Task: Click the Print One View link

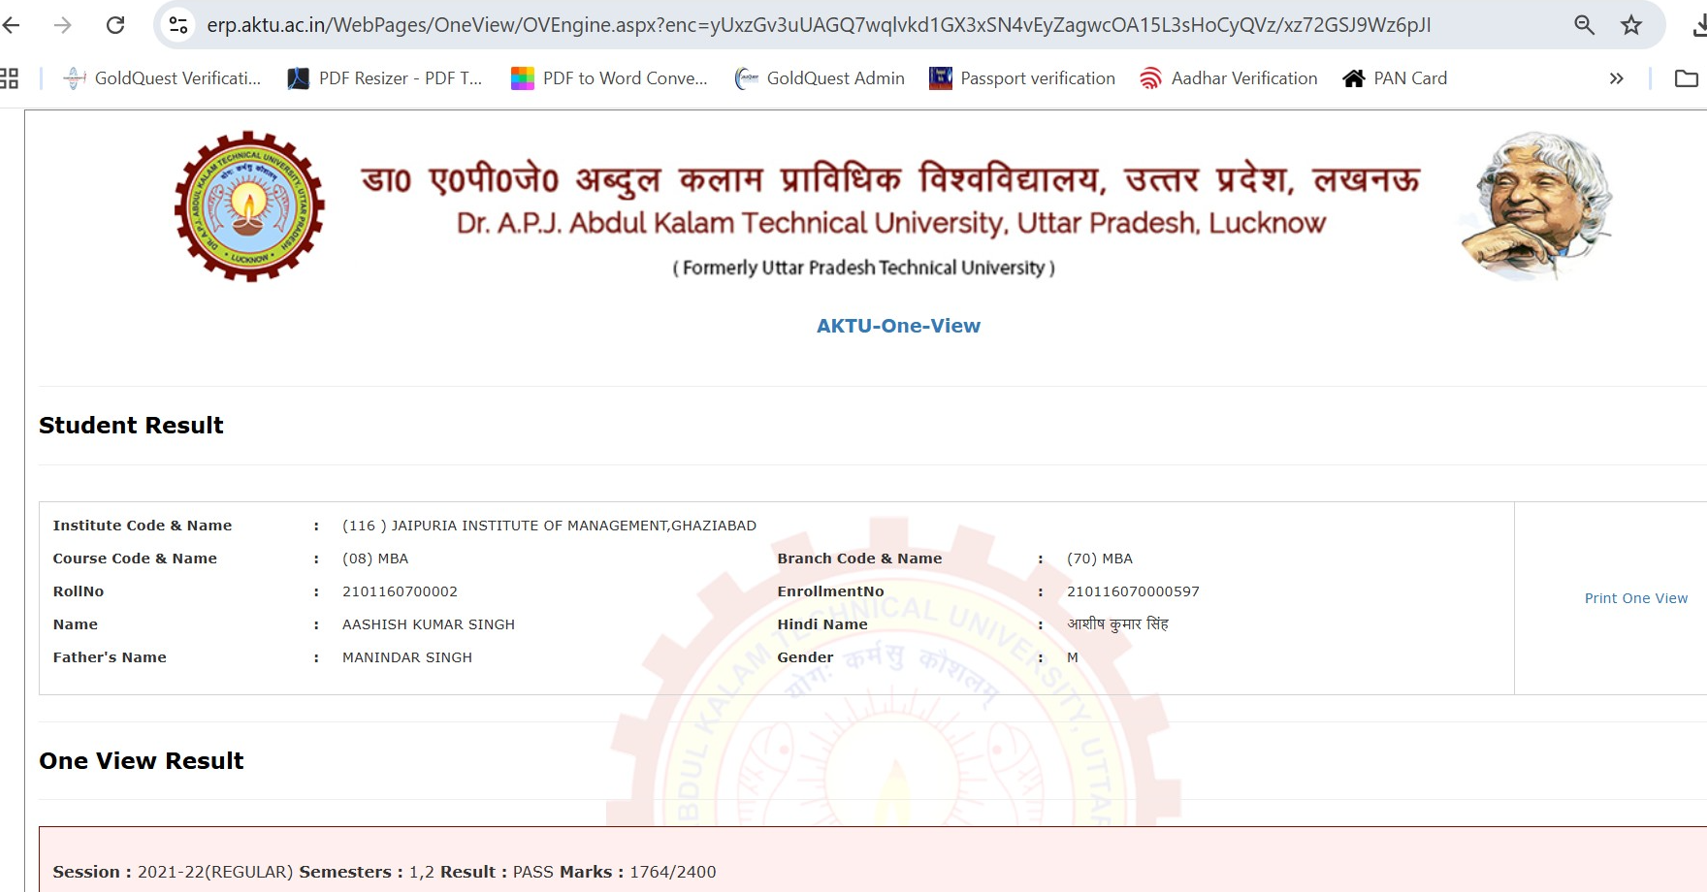Action: click(1635, 598)
